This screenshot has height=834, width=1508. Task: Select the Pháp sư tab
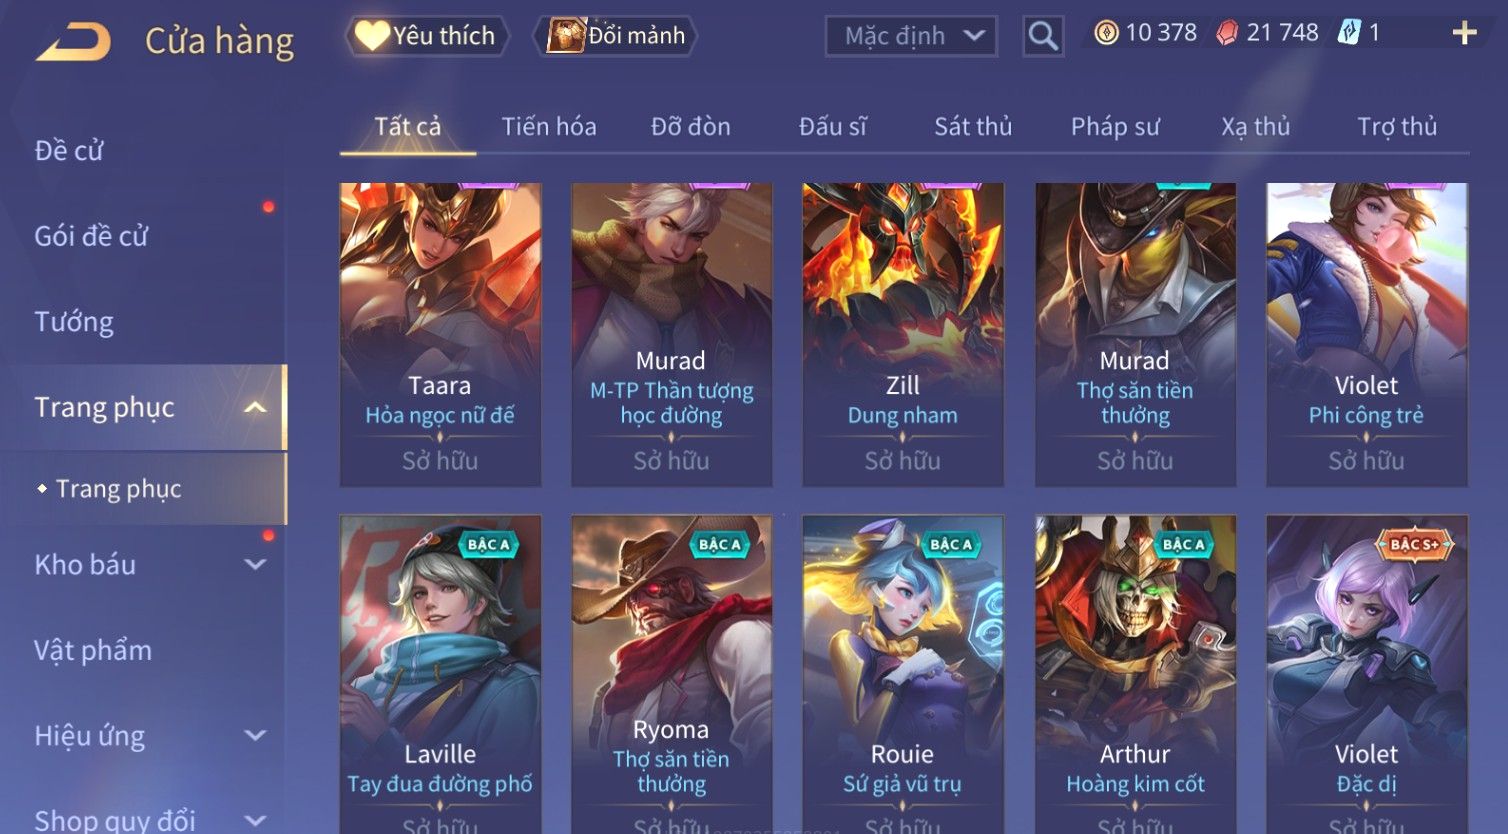click(1115, 127)
